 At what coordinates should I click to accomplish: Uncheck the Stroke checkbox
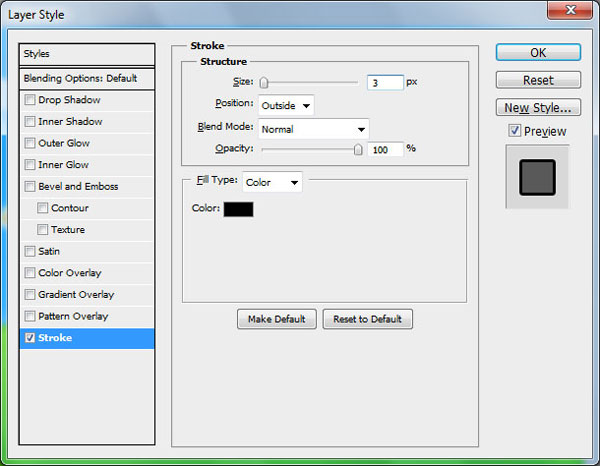29,338
